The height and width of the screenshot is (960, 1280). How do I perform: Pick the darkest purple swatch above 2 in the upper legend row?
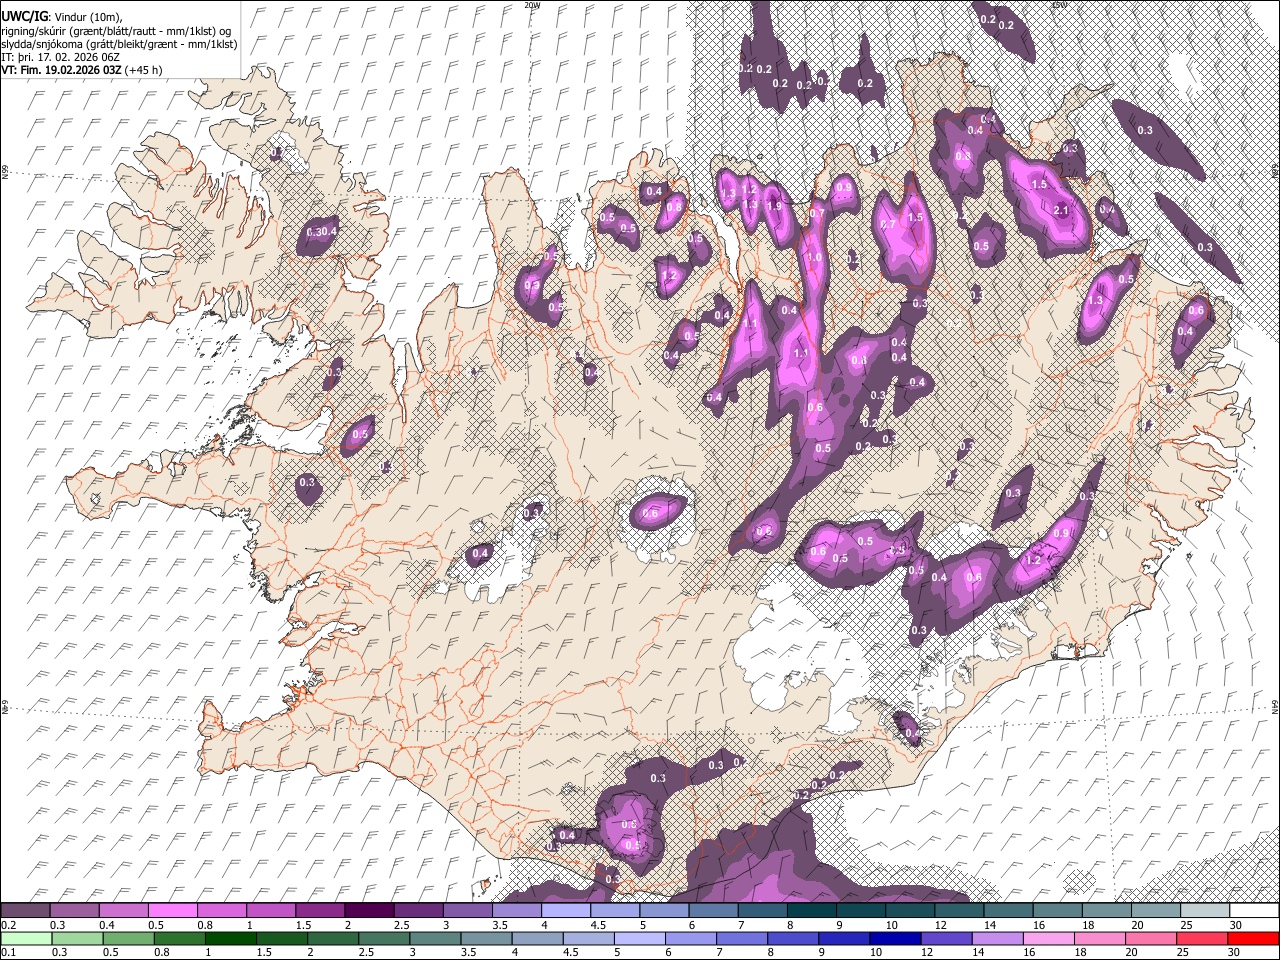point(368,911)
